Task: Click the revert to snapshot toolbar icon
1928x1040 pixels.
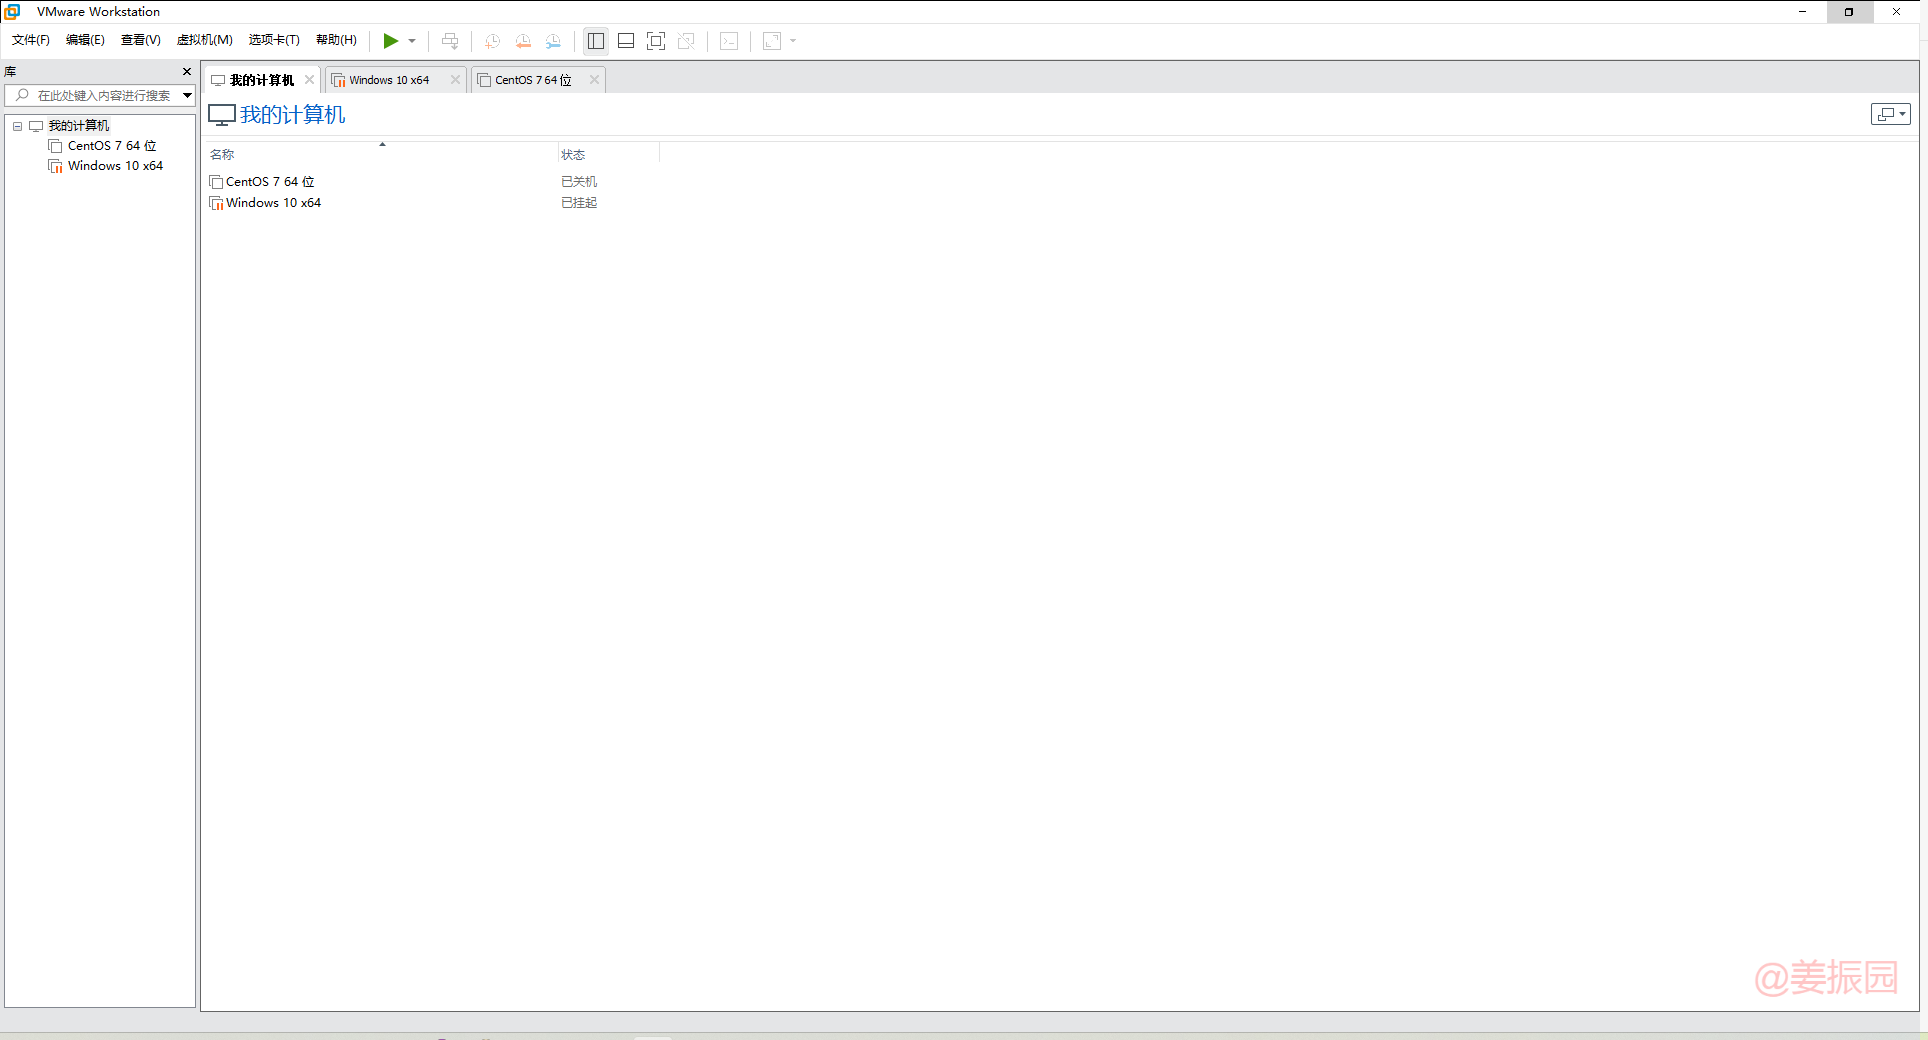Action: click(x=523, y=41)
